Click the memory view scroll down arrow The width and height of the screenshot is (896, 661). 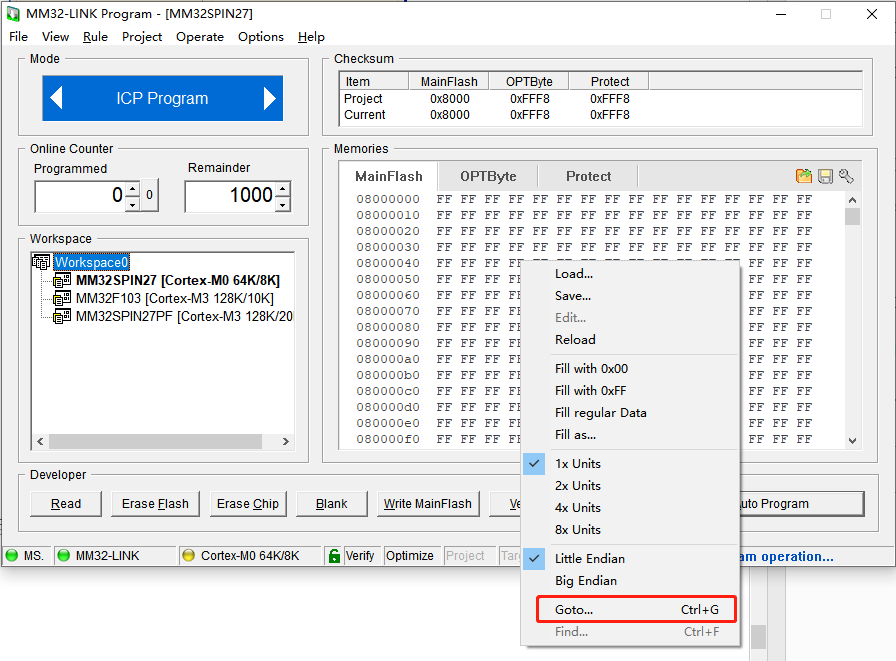click(852, 440)
